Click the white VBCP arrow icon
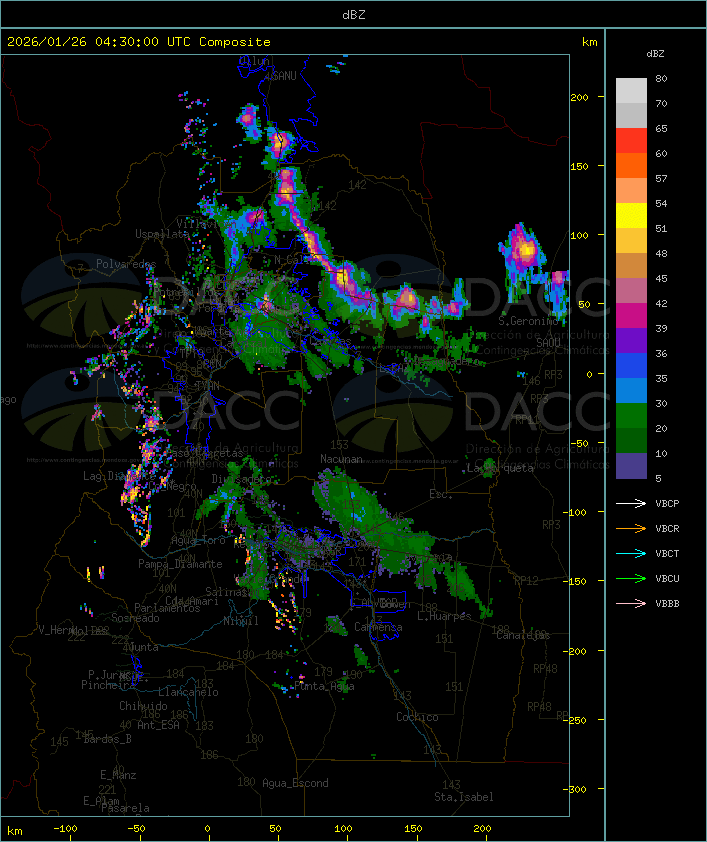The image size is (707, 842). point(632,503)
